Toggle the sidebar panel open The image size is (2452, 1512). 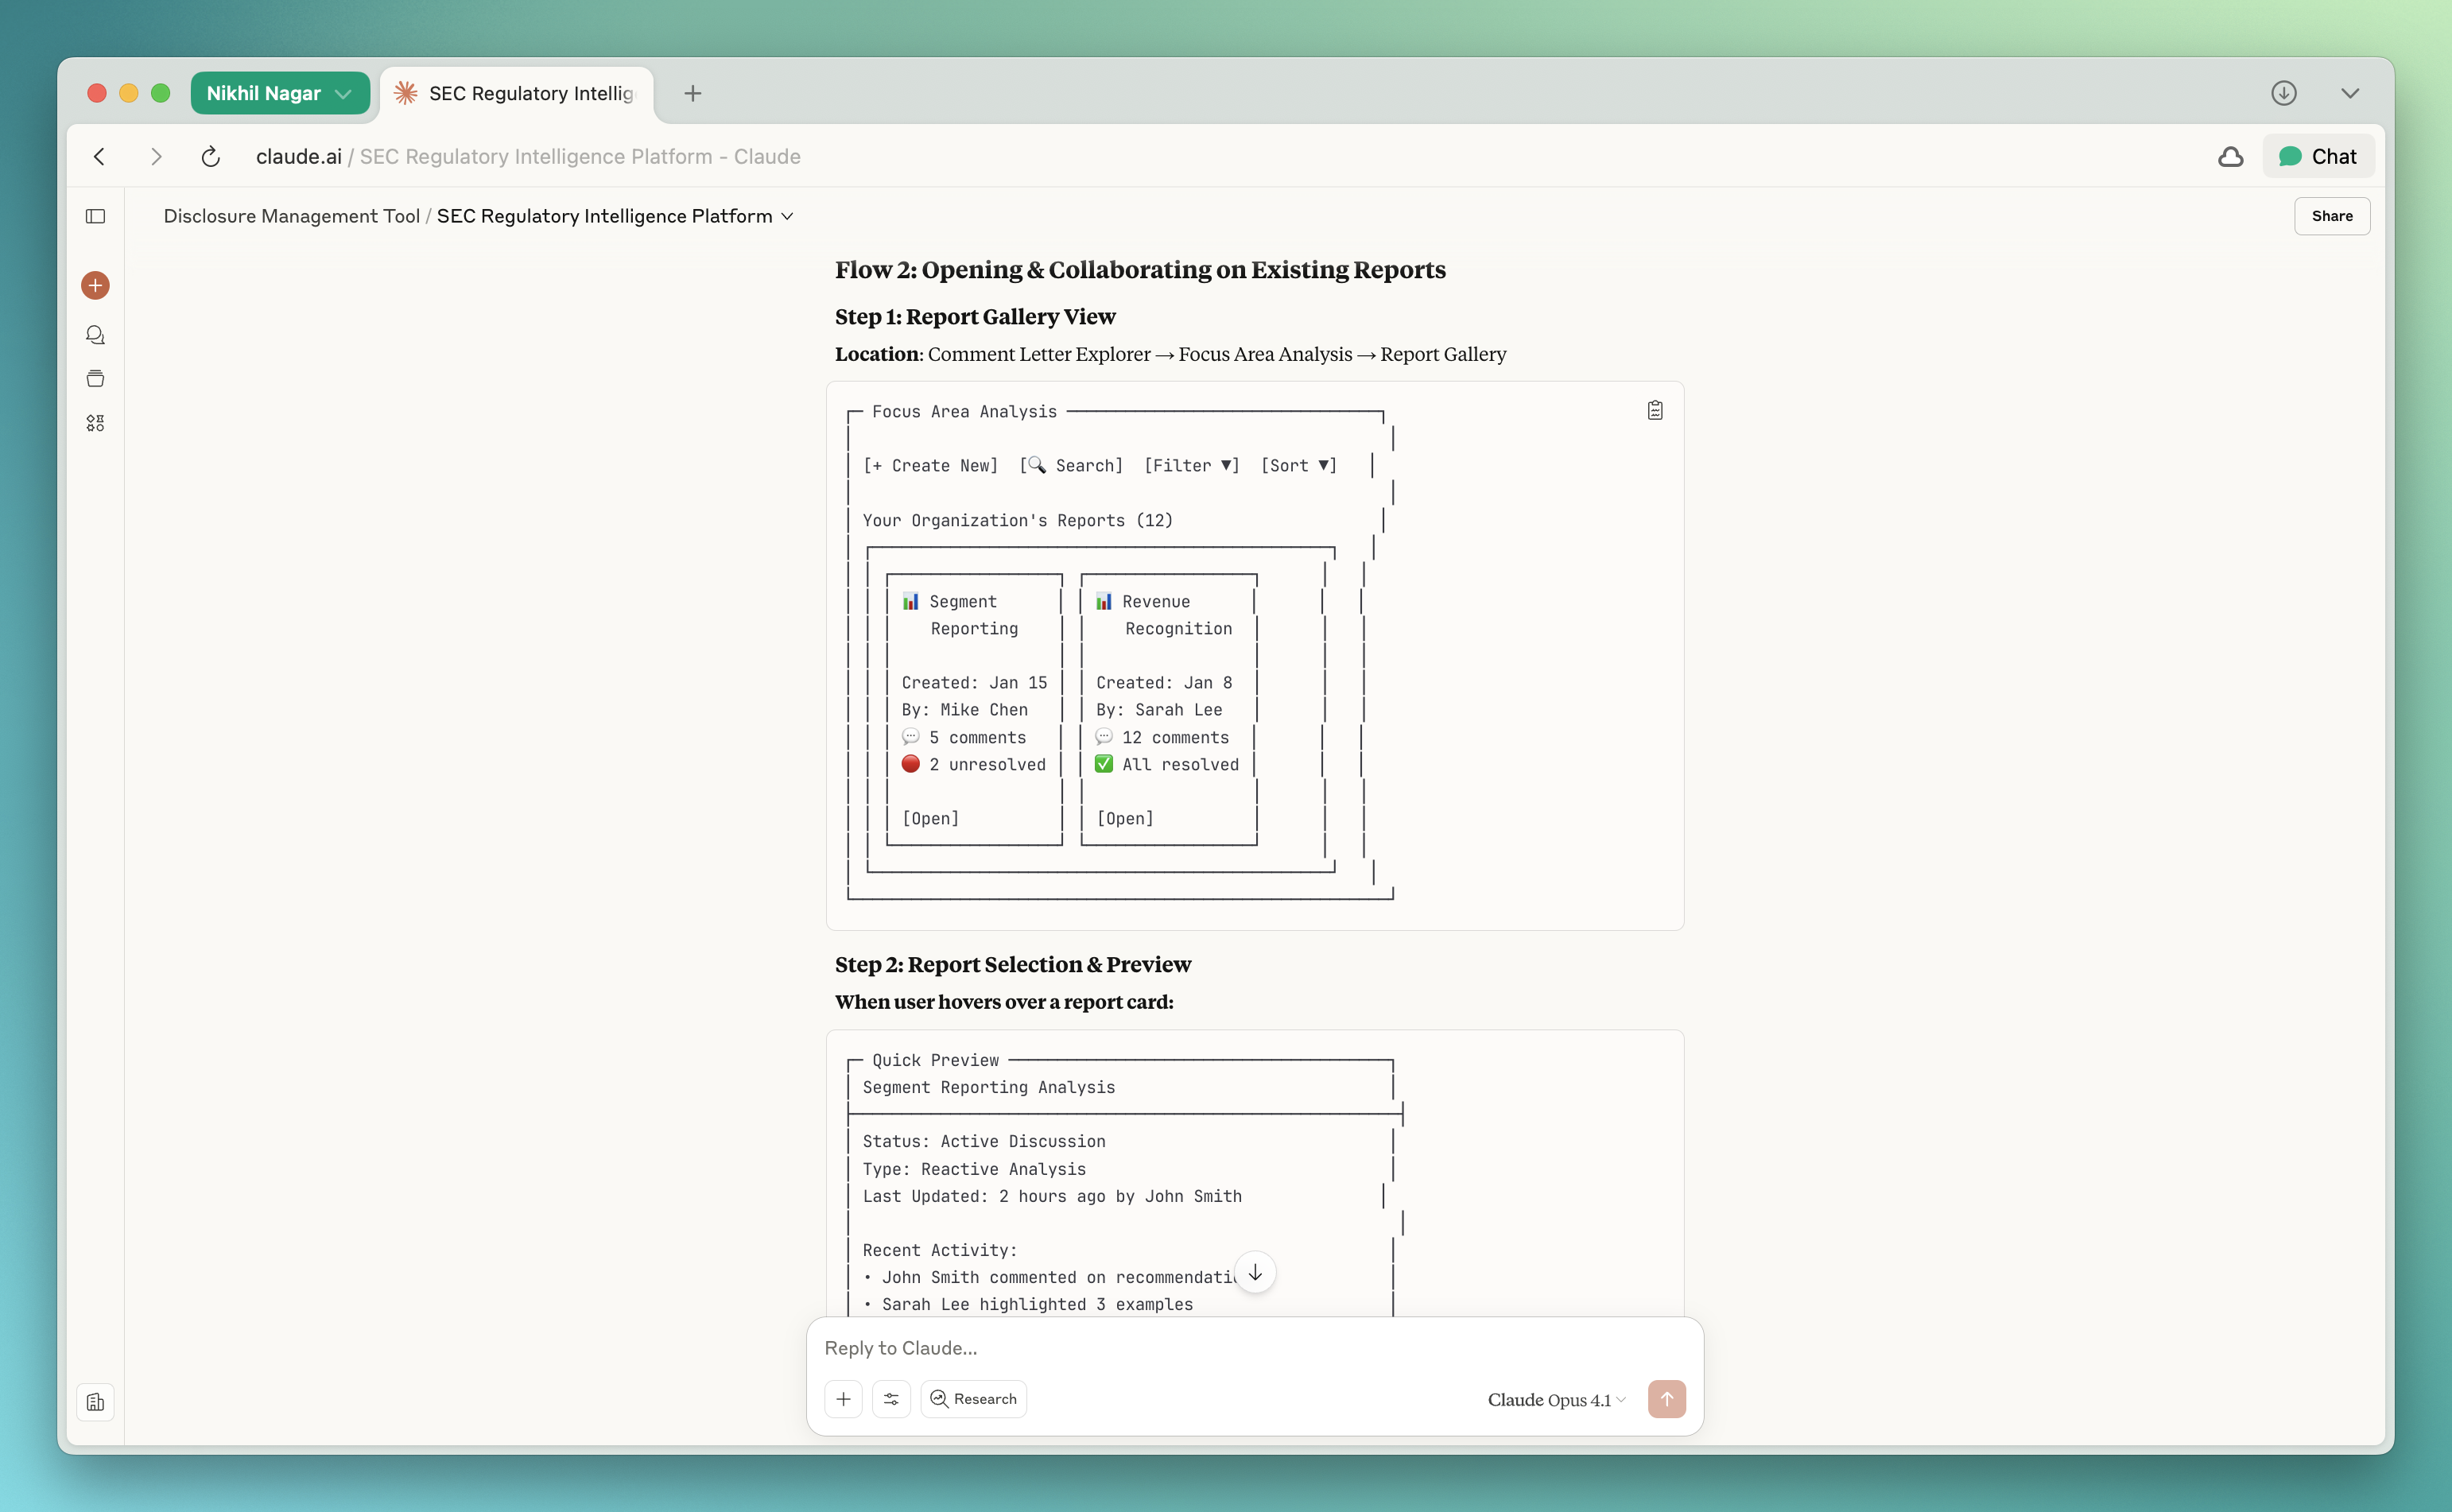click(x=95, y=216)
